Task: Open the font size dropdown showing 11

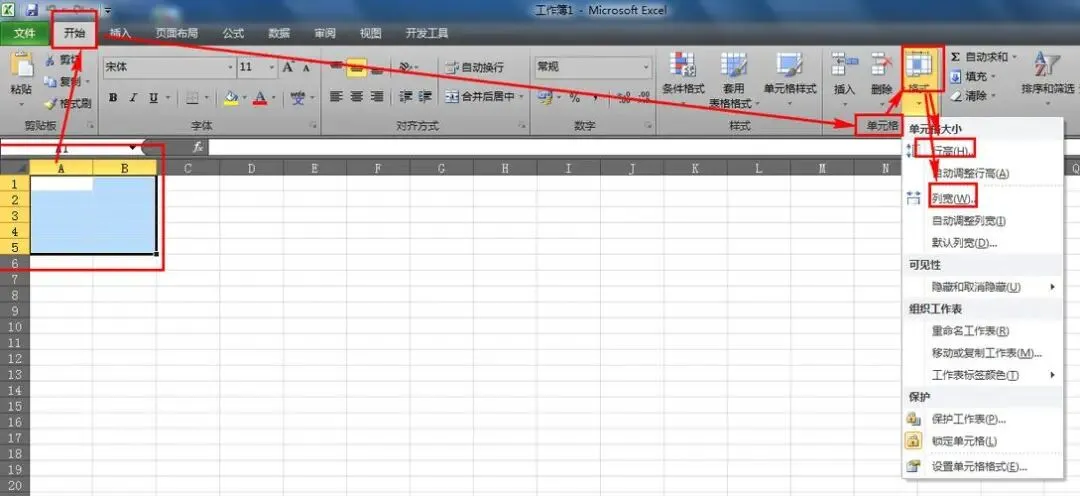Action: point(272,68)
